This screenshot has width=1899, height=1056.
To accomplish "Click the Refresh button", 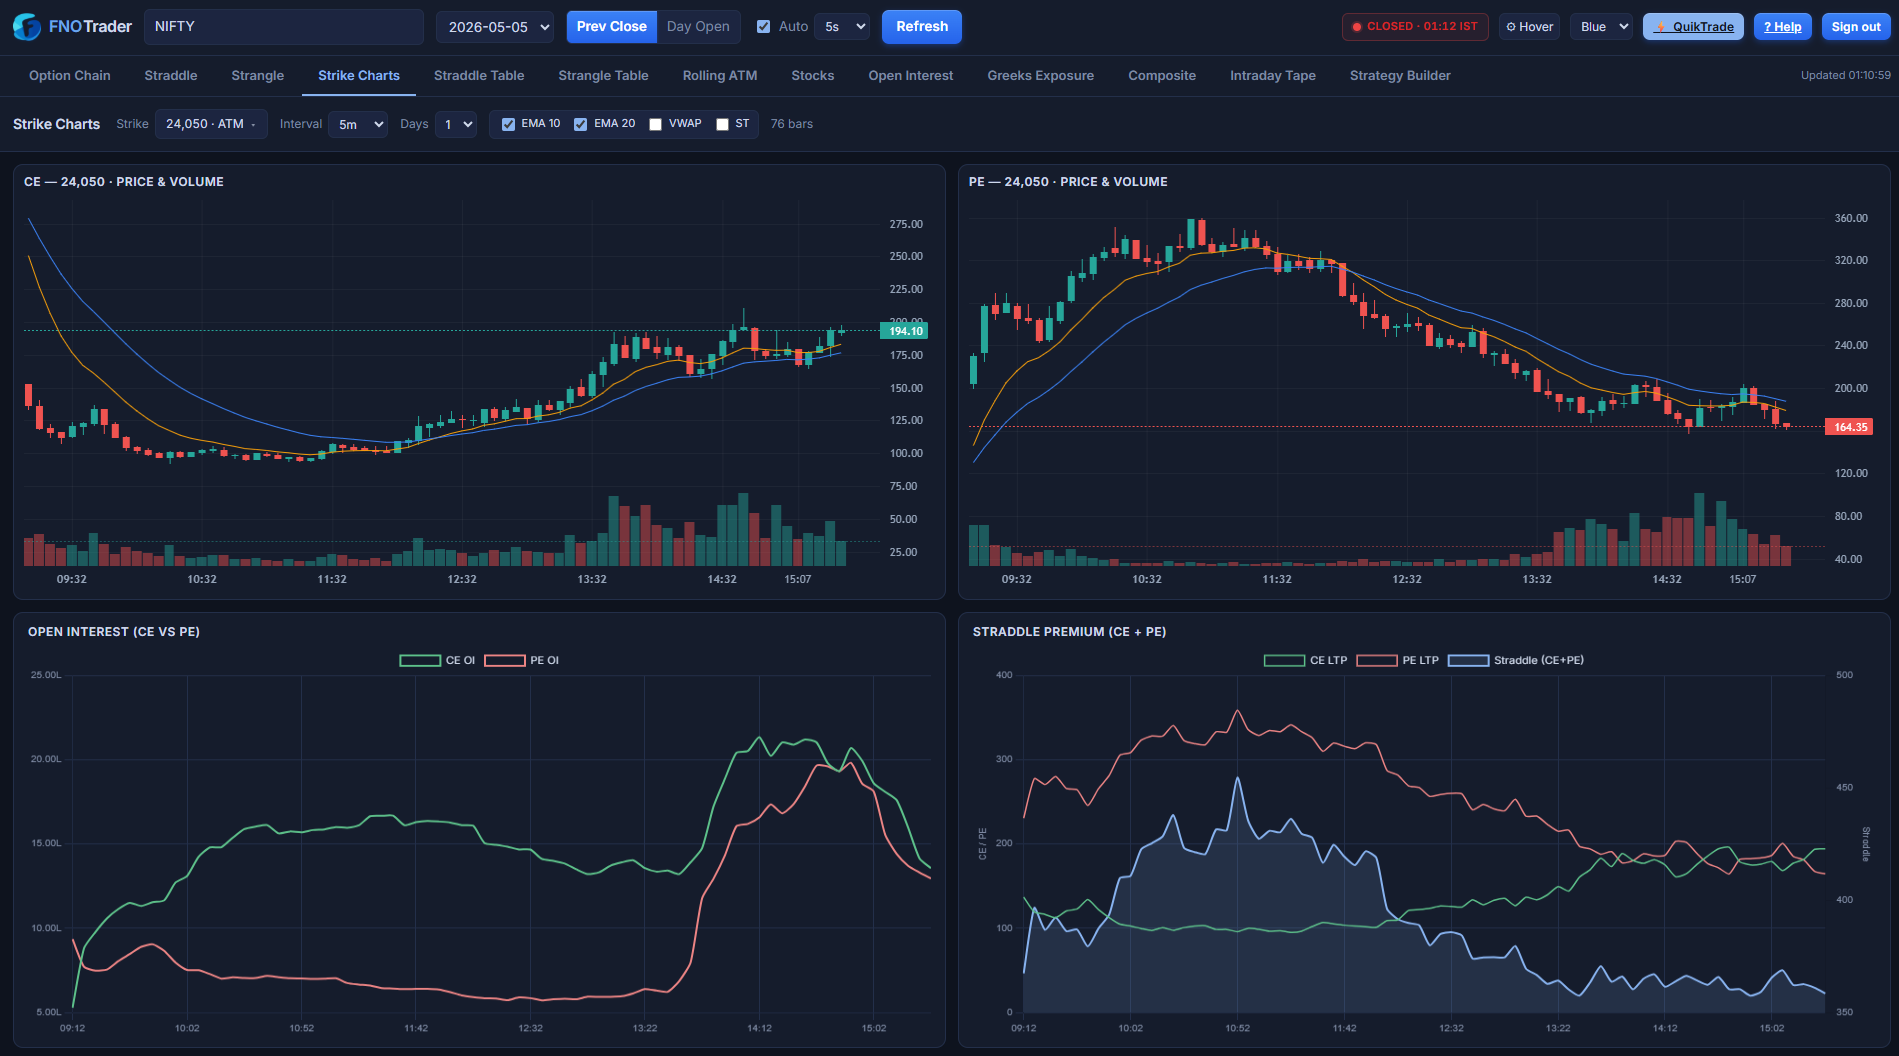I will (922, 27).
